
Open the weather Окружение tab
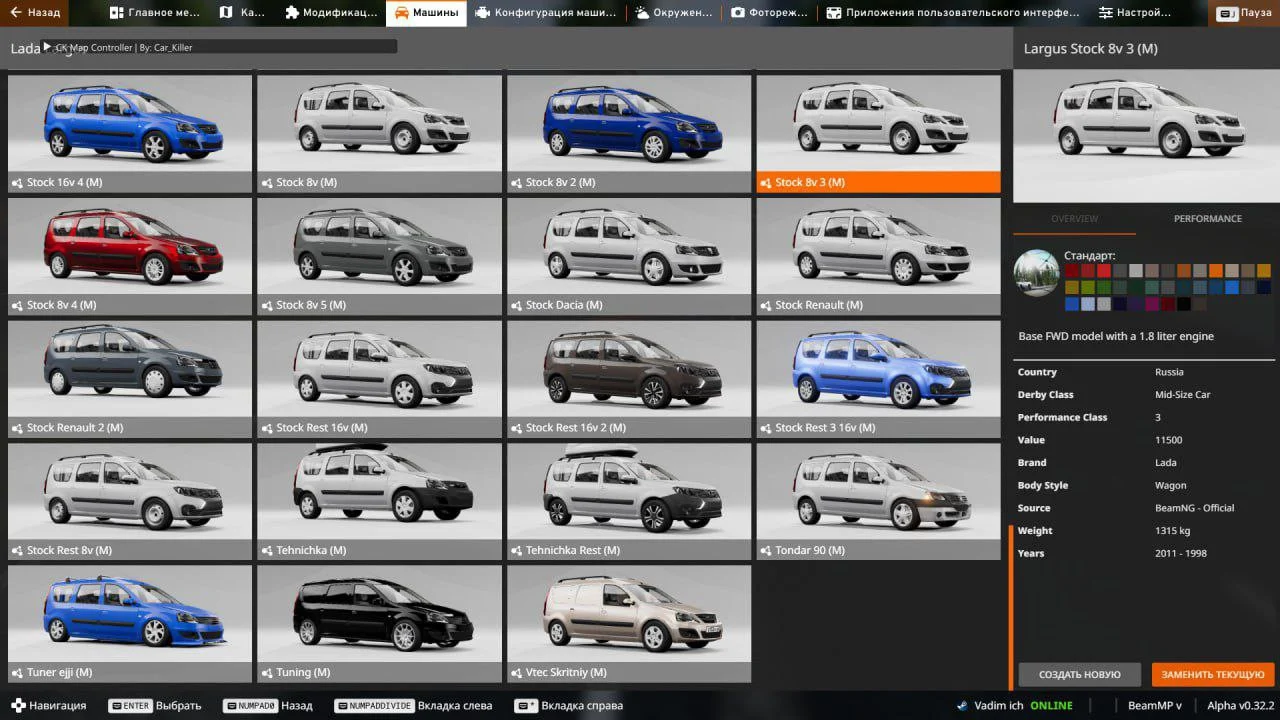point(673,13)
